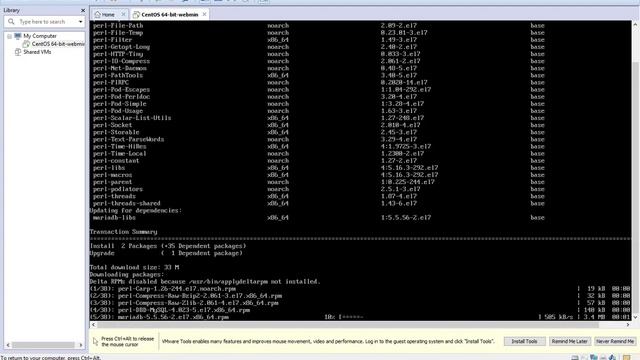Click the My Computer monitor icon
The width and height of the screenshot is (640, 360).
coord(18,36)
